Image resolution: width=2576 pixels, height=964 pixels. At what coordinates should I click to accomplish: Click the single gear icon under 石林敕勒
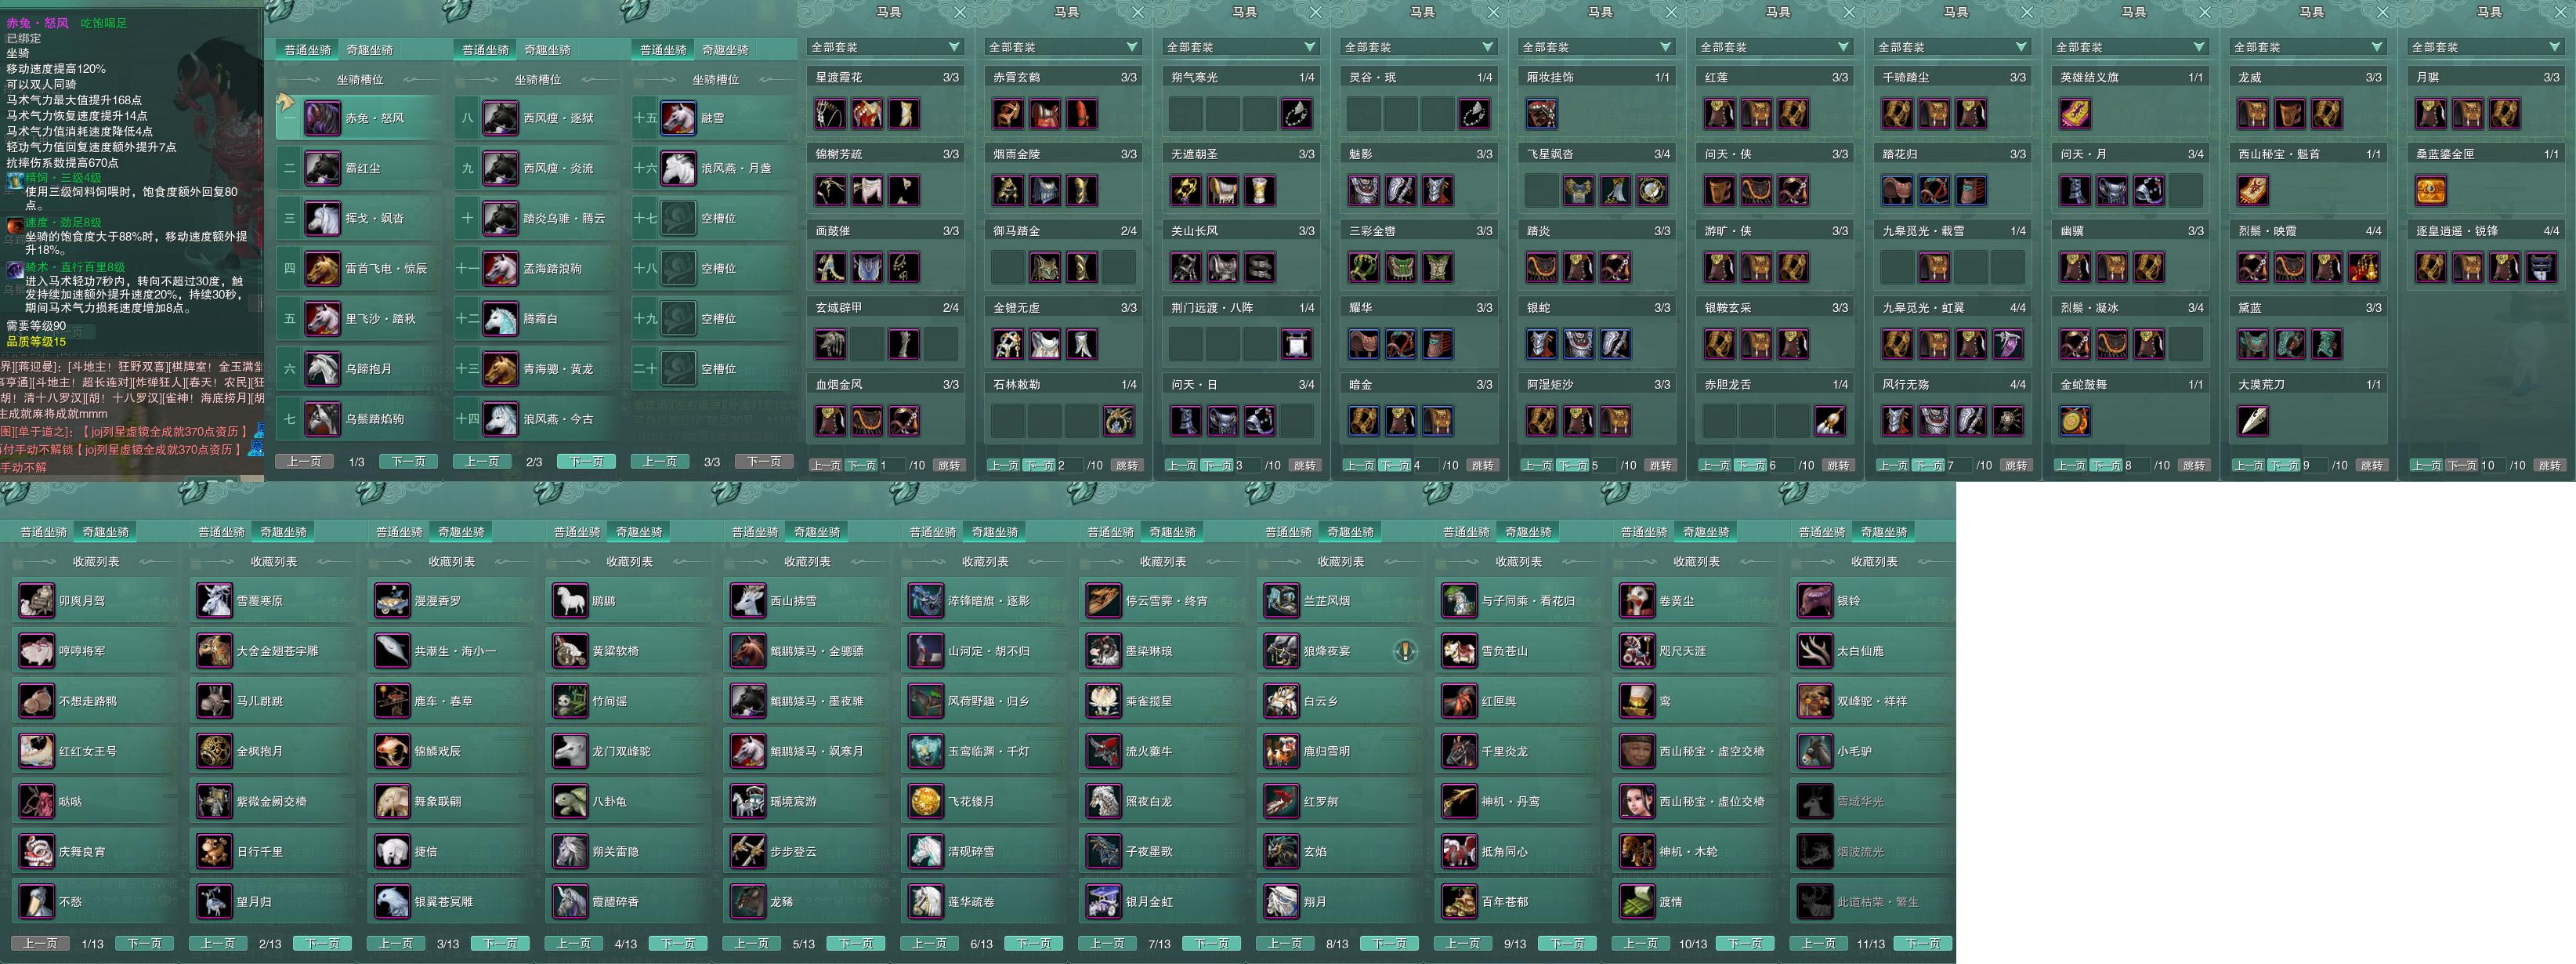(x=1119, y=421)
